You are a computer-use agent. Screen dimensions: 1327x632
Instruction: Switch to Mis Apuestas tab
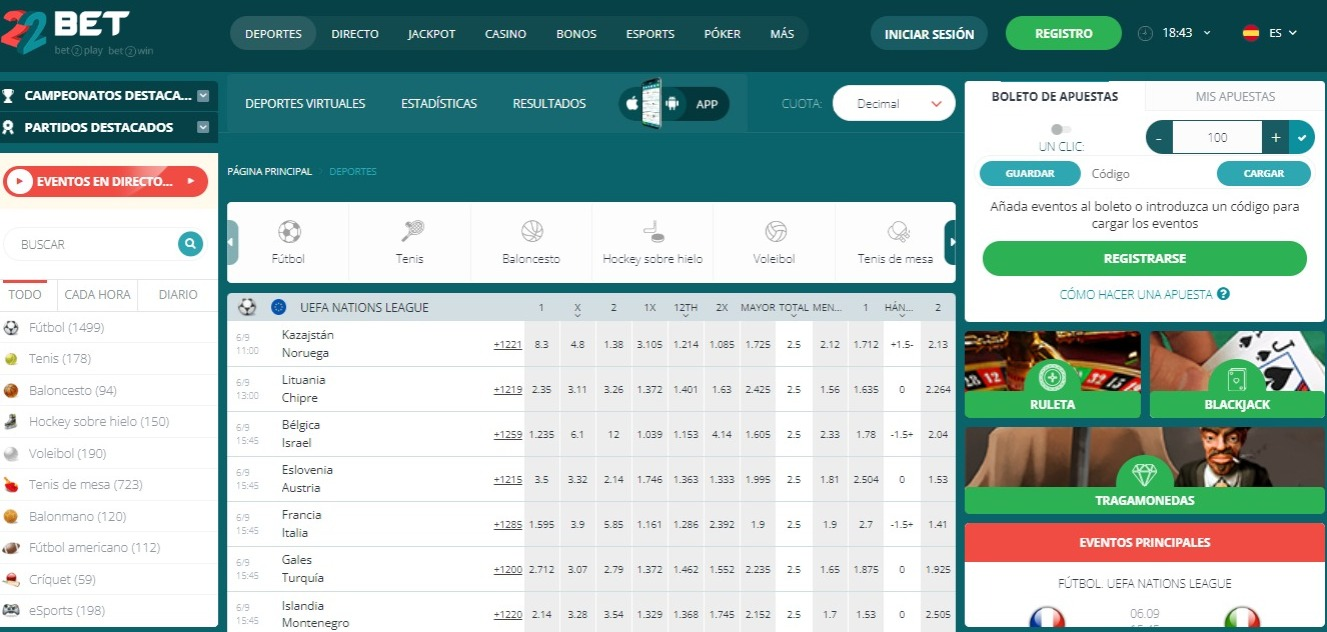[1235, 97]
